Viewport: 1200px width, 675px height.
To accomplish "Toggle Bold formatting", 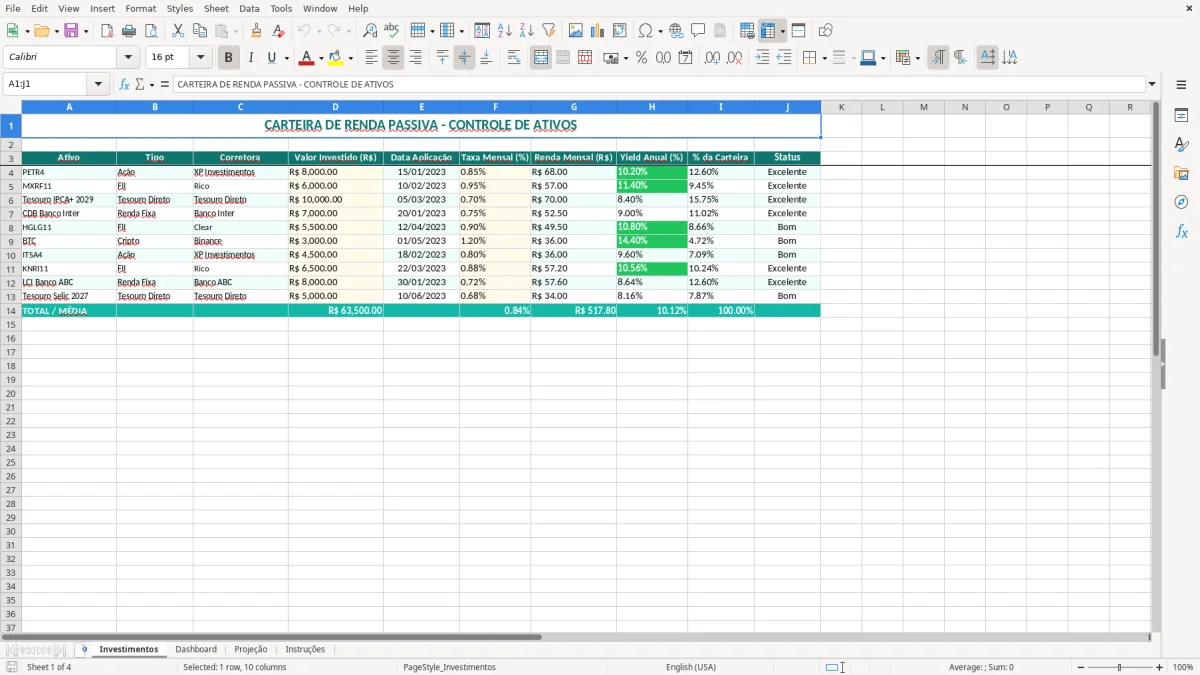I will point(228,58).
